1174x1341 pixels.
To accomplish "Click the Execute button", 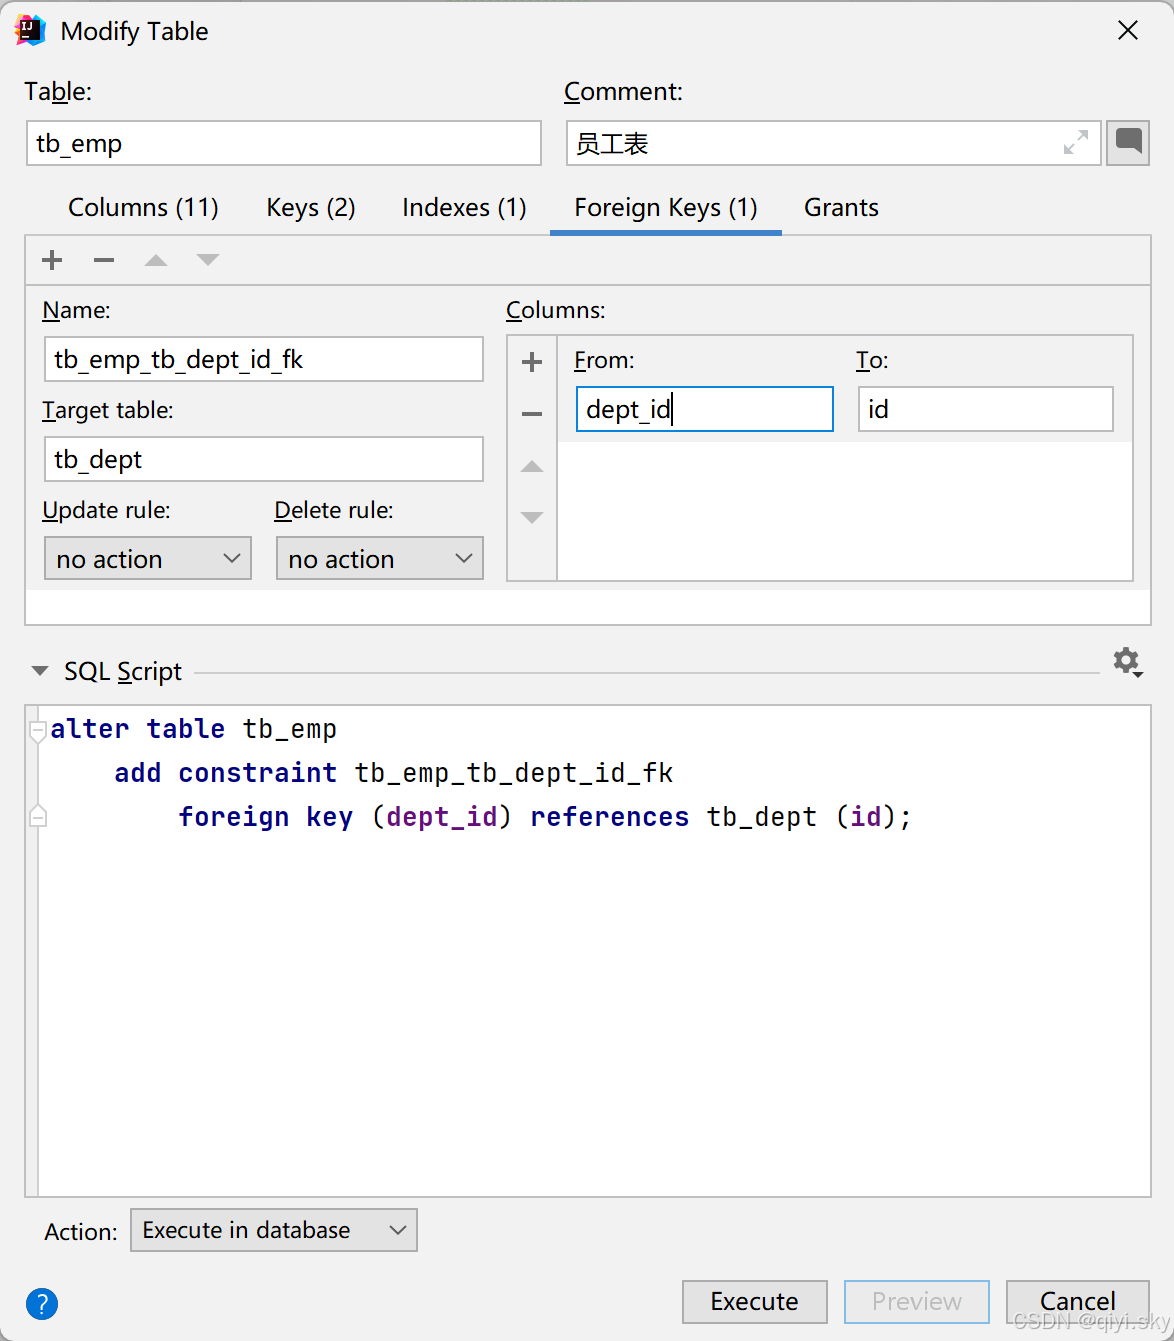I will pos(755,1301).
